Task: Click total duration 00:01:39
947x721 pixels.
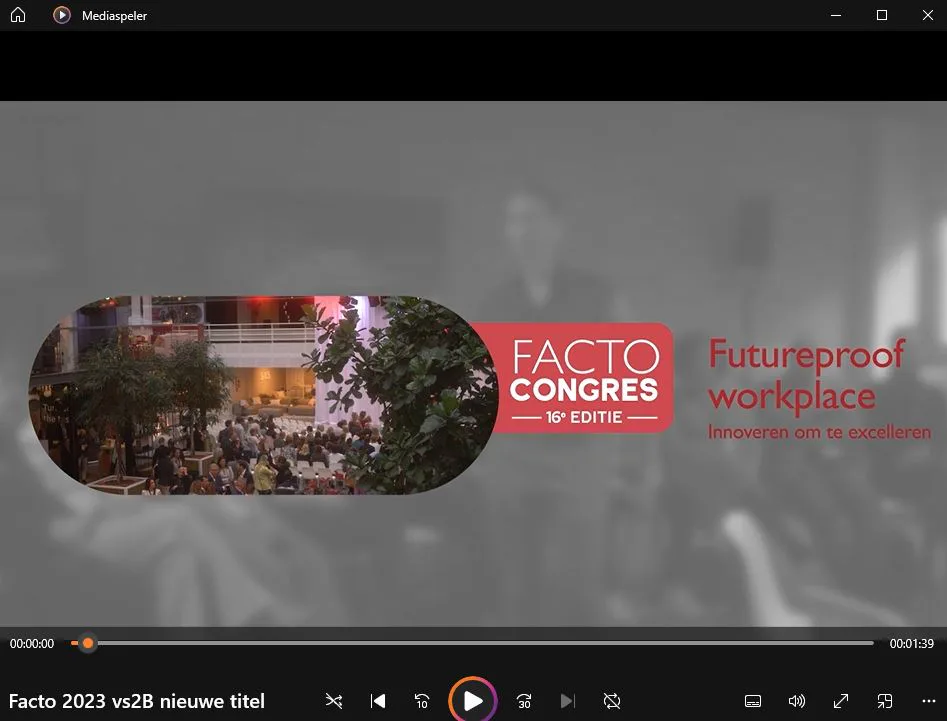Action: (911, 644)
